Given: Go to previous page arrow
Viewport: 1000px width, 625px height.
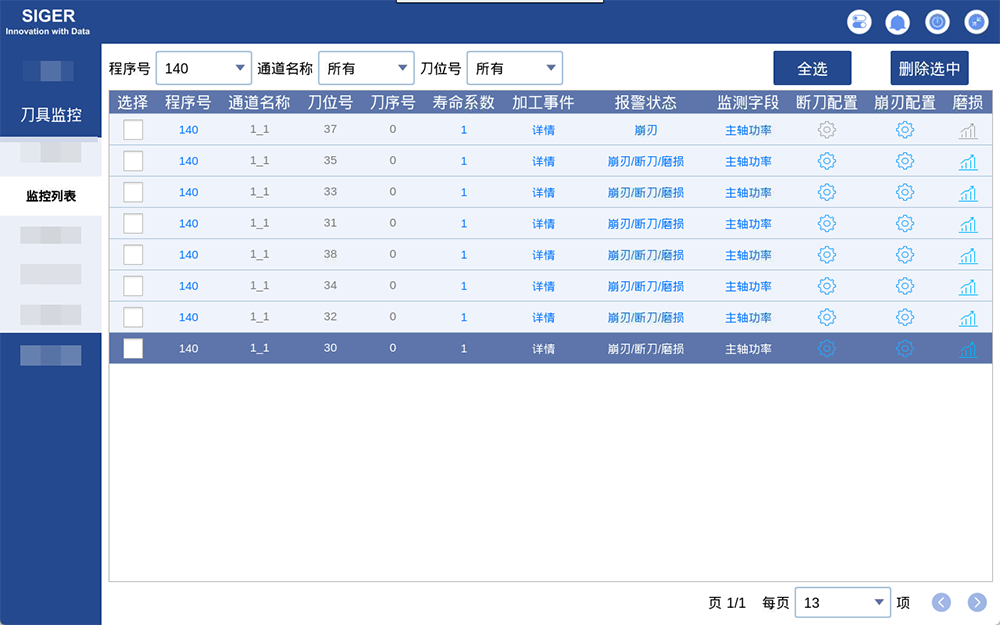Looking at the screenshot, I should pyautogui.click(x=941, y=602).
